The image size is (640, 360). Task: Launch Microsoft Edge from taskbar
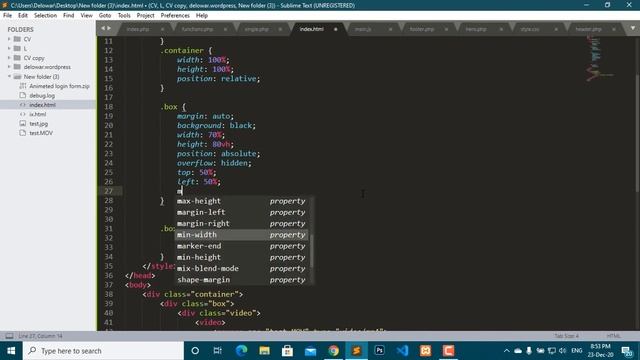241,351
